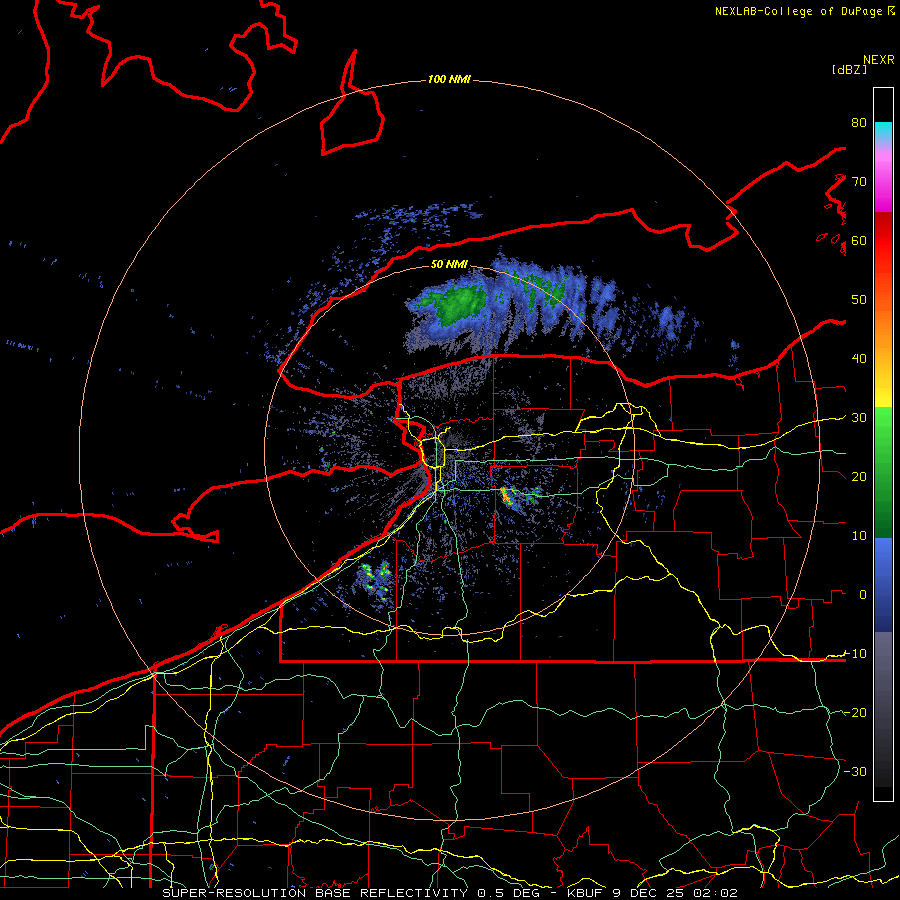
Task: Click the 80 dBZ scale label
Action: pos(859,122)
